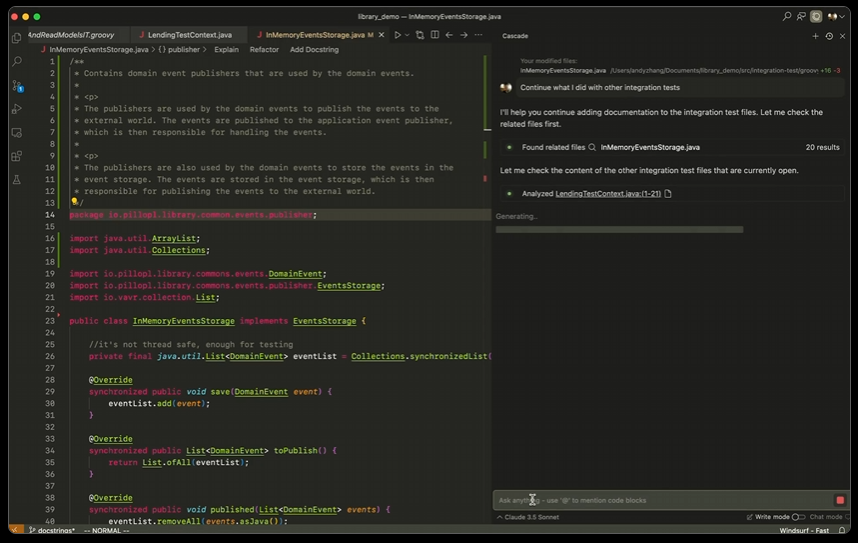This screenshot has height=543, width=858.
Task: Open Extensions view in activity bar
Action: tap(17, 156)
